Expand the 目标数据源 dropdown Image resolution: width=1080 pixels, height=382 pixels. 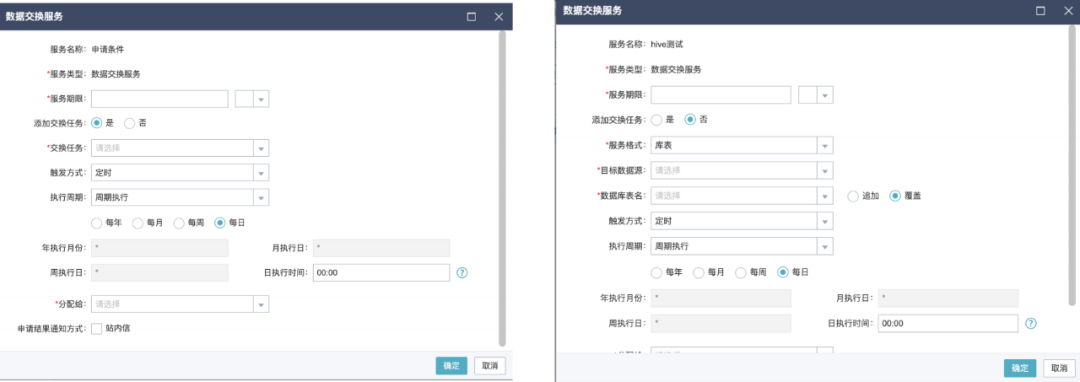(x=742, y=170)
